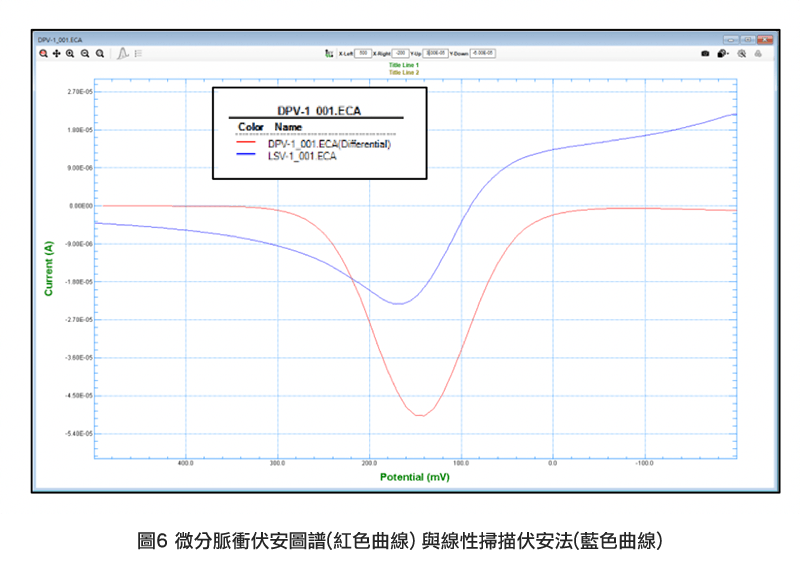Click the magnifier icon beside the palette dropdown

pos(742,53)
